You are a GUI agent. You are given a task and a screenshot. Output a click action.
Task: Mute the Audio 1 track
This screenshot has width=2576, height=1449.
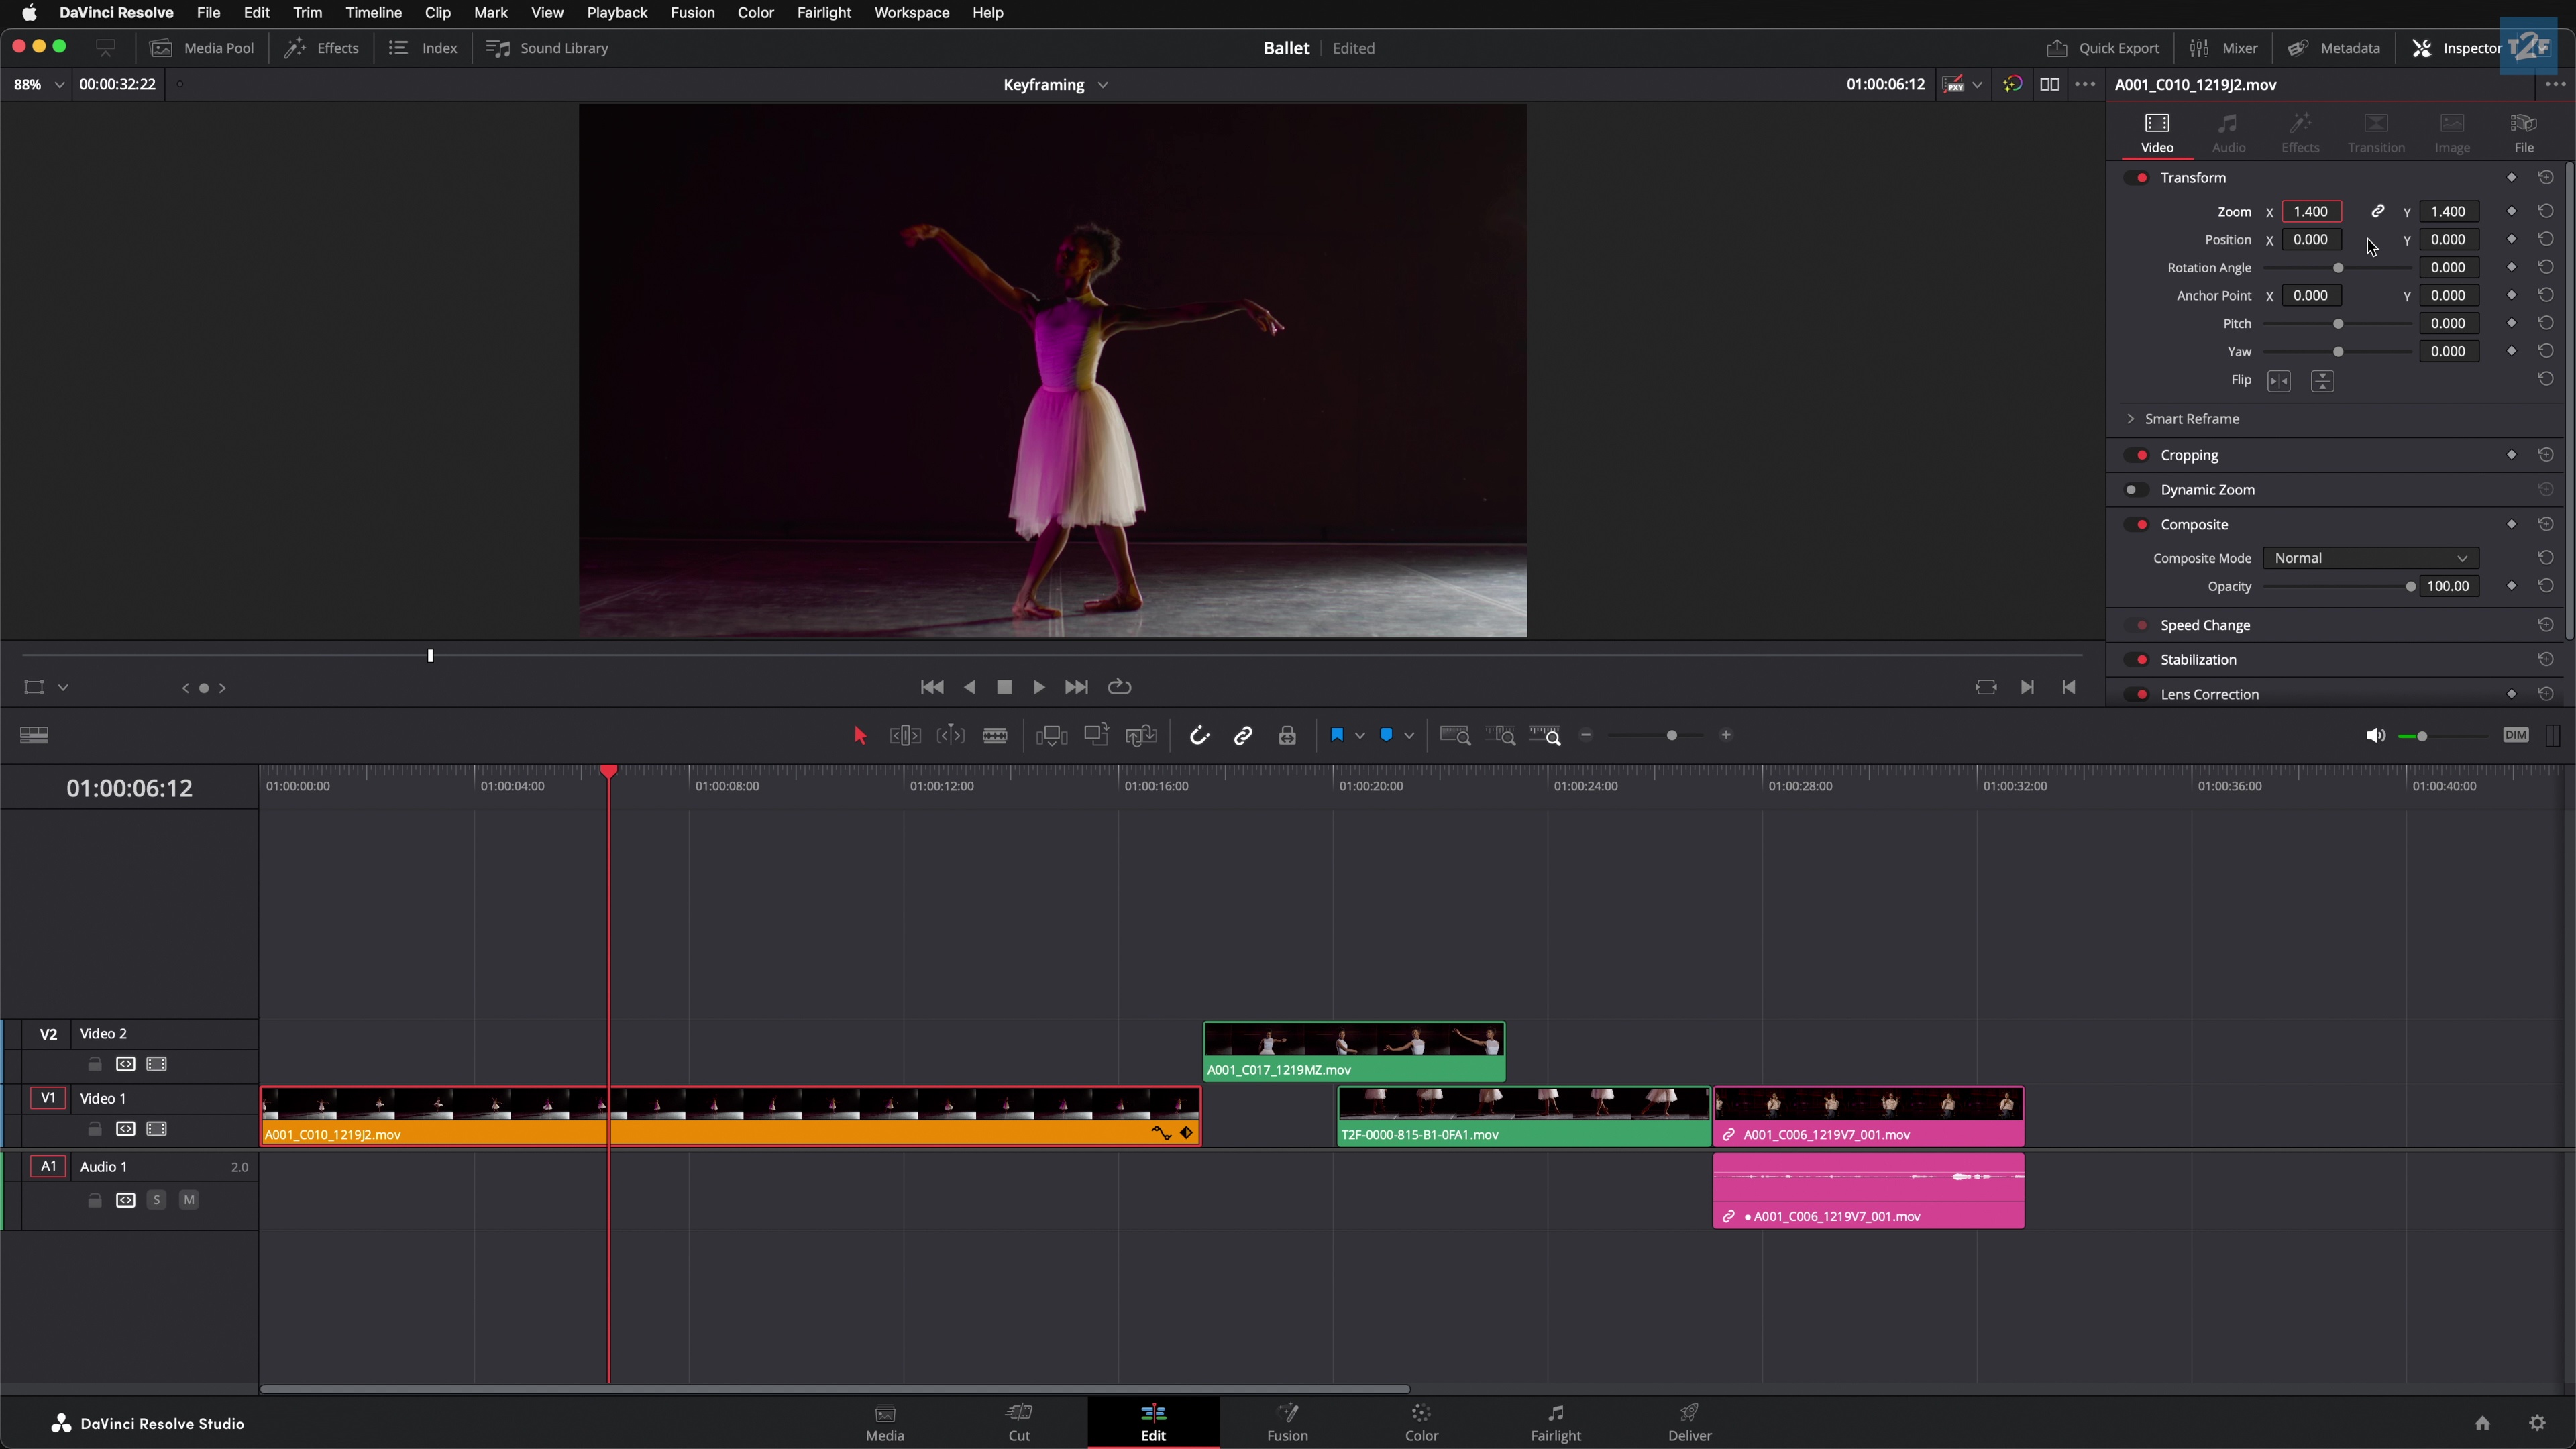188,1199
